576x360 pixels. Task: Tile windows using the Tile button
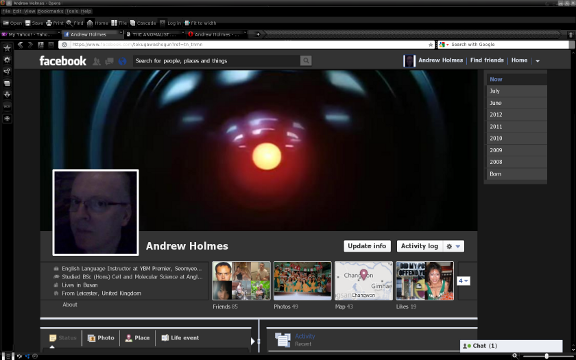point(119,23)
